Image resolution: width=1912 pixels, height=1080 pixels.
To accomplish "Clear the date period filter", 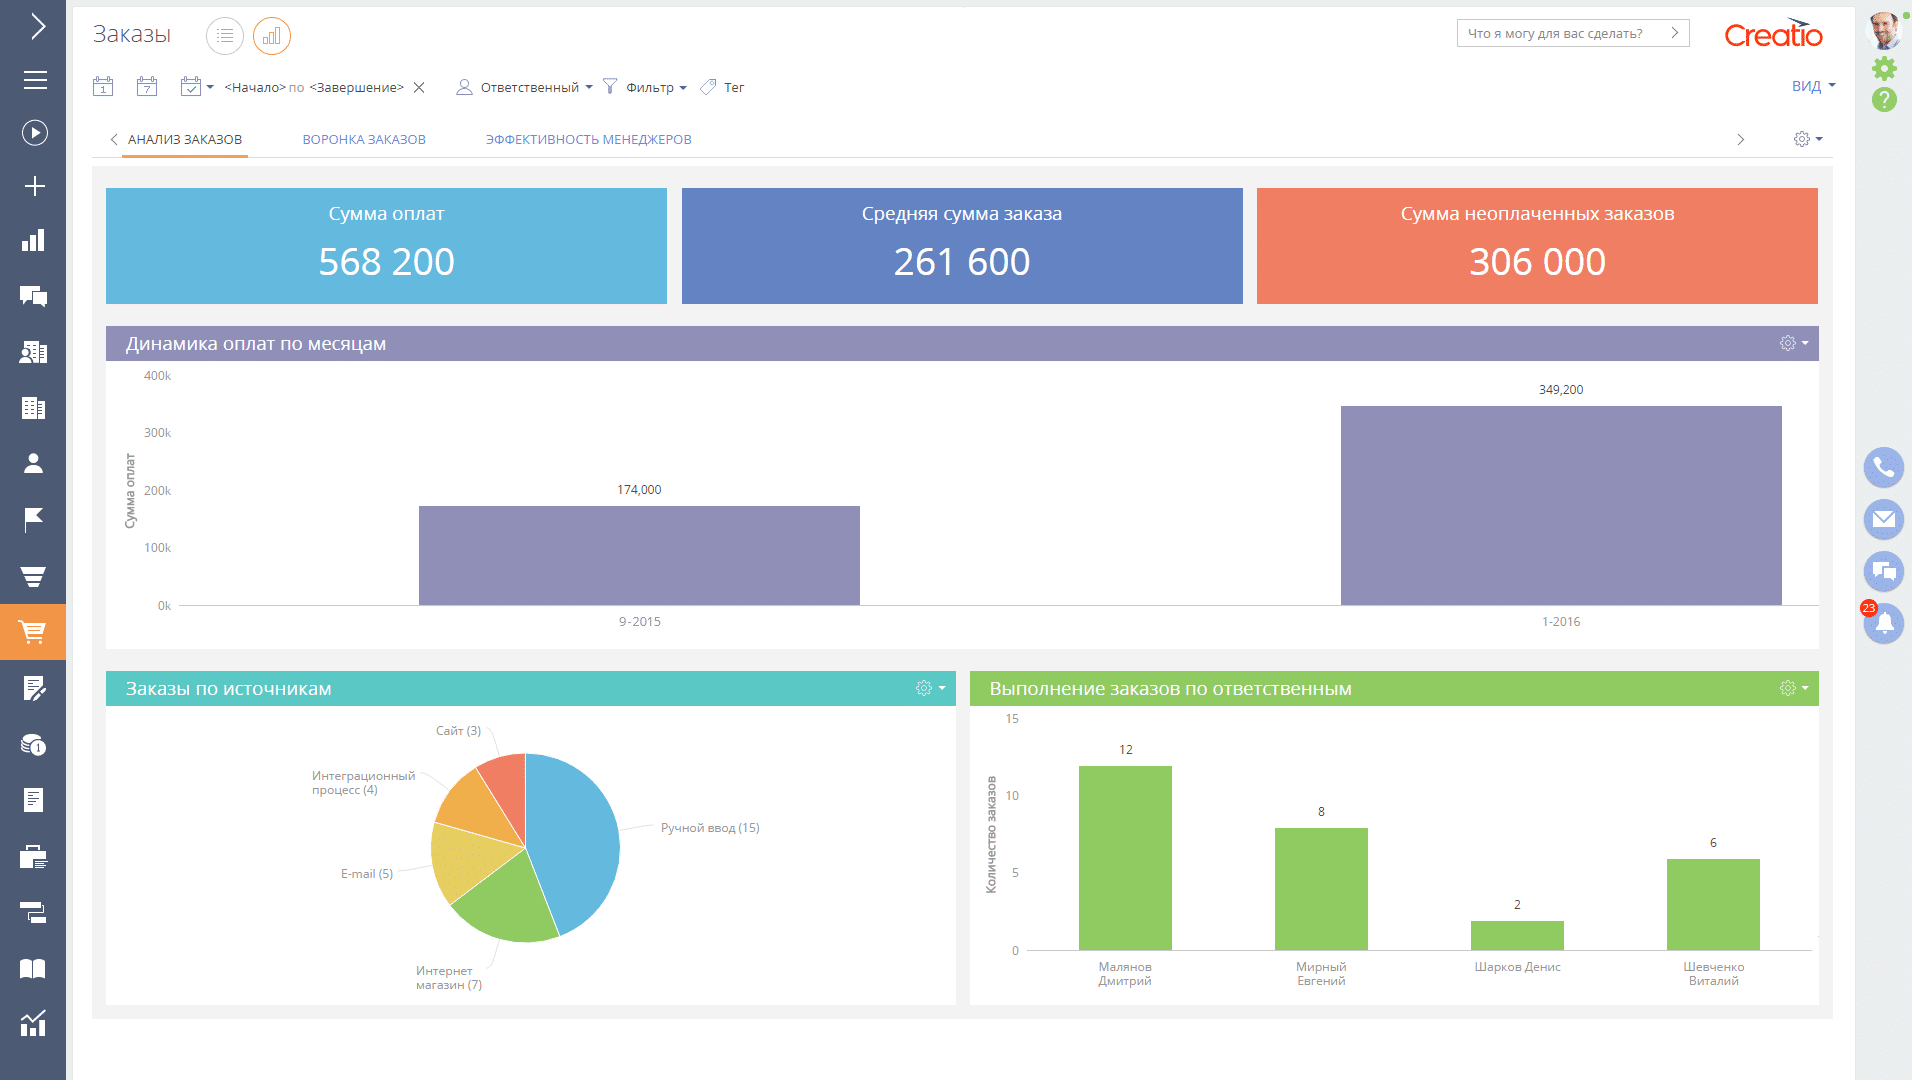I will [x=419, y=87].
